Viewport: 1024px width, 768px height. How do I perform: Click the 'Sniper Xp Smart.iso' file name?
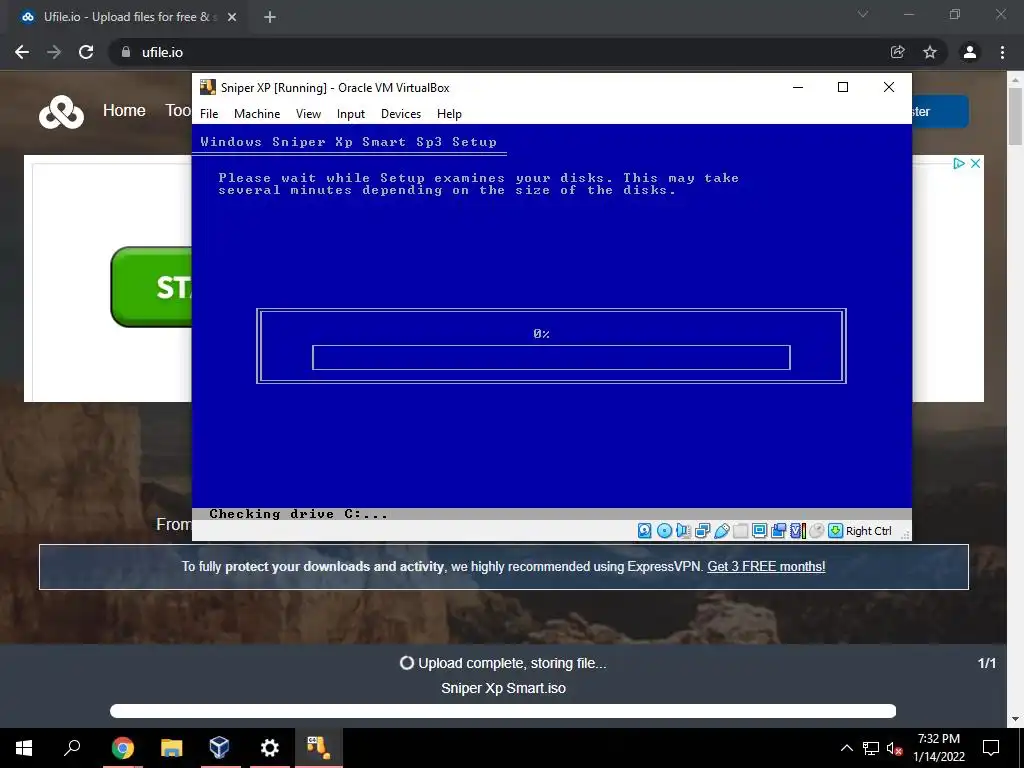(504, 688)
